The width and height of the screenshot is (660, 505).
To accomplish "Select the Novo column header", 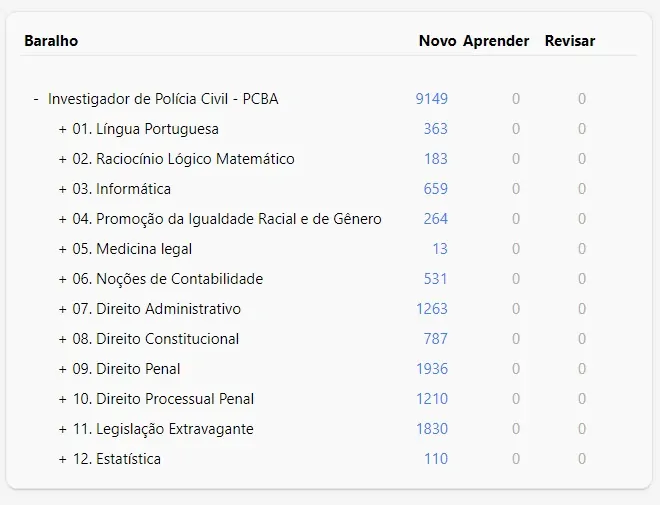I will coord(437,41).
